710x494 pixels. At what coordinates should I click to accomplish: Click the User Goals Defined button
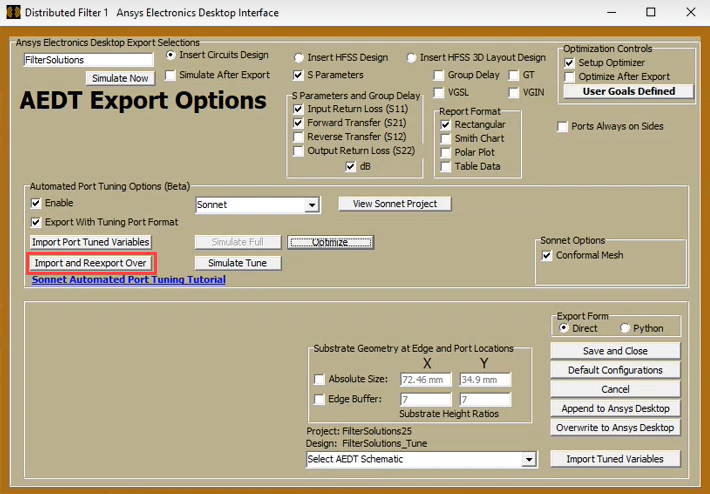point(628,91)
